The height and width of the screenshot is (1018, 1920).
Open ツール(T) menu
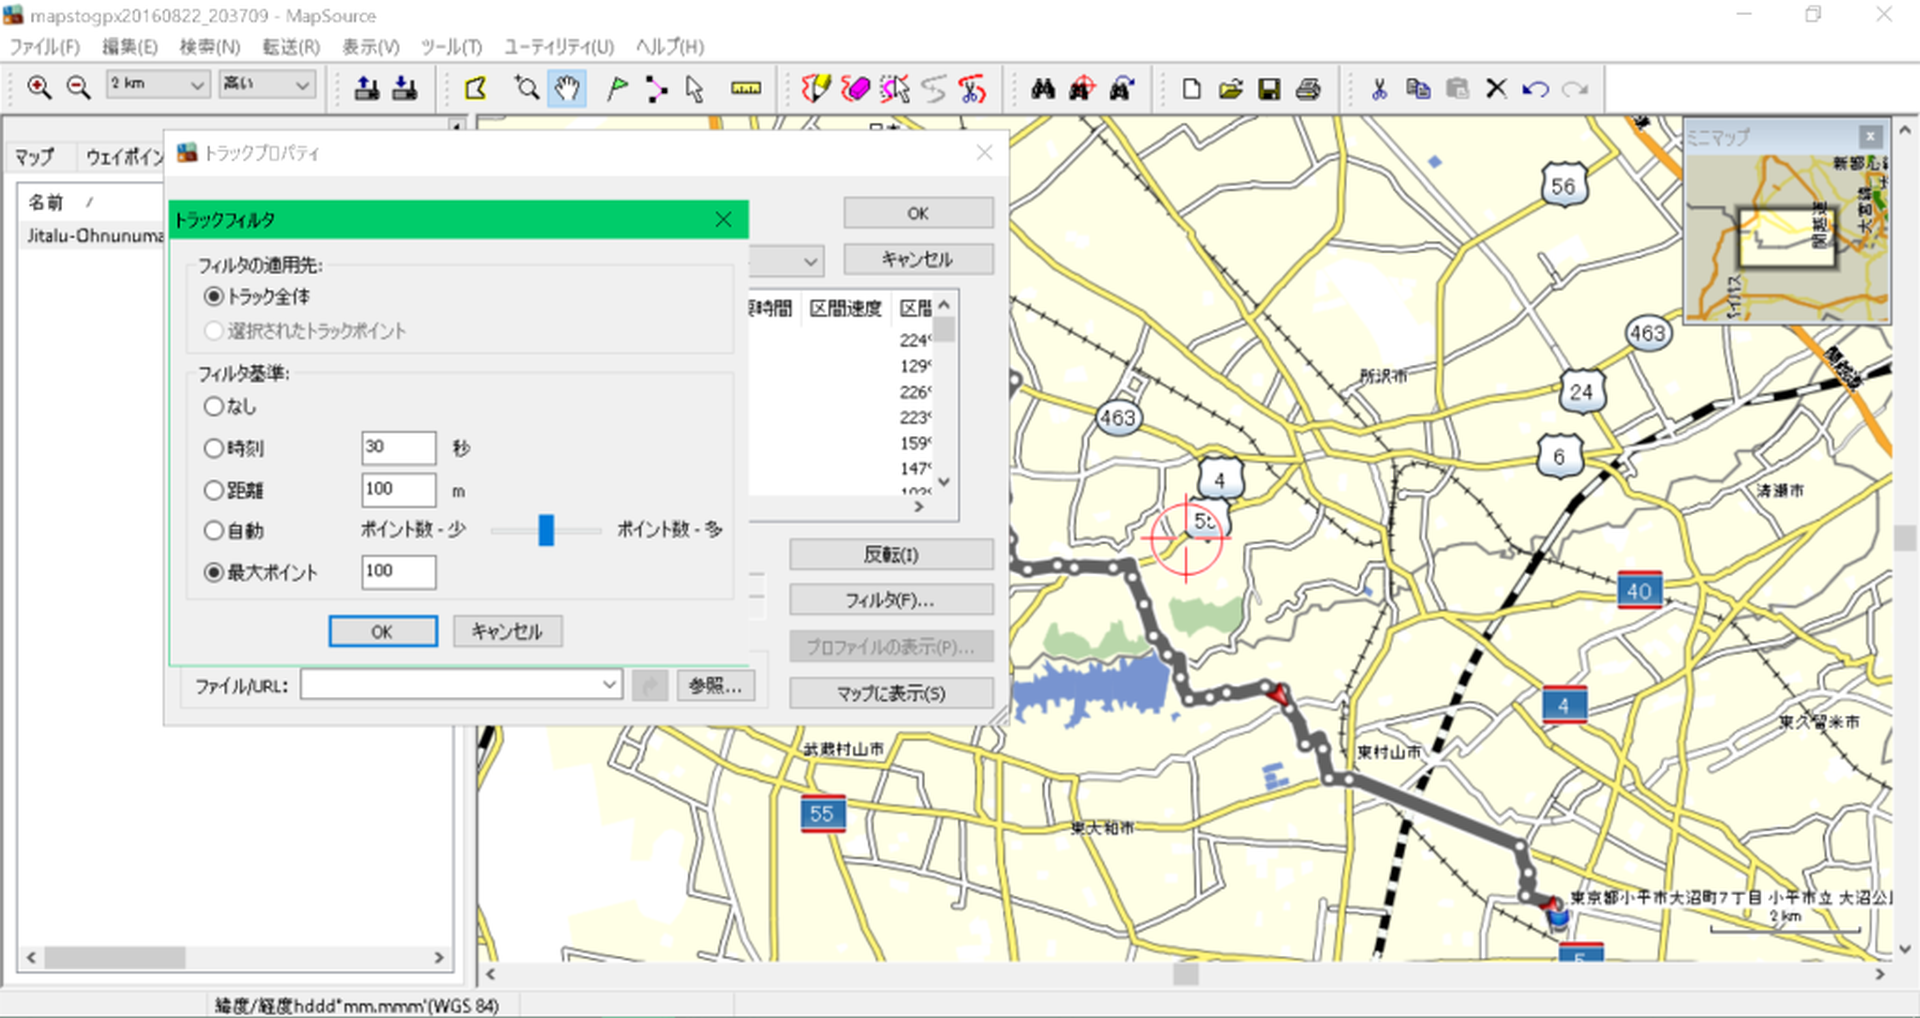pyautogui.click(x=451, y=46)
